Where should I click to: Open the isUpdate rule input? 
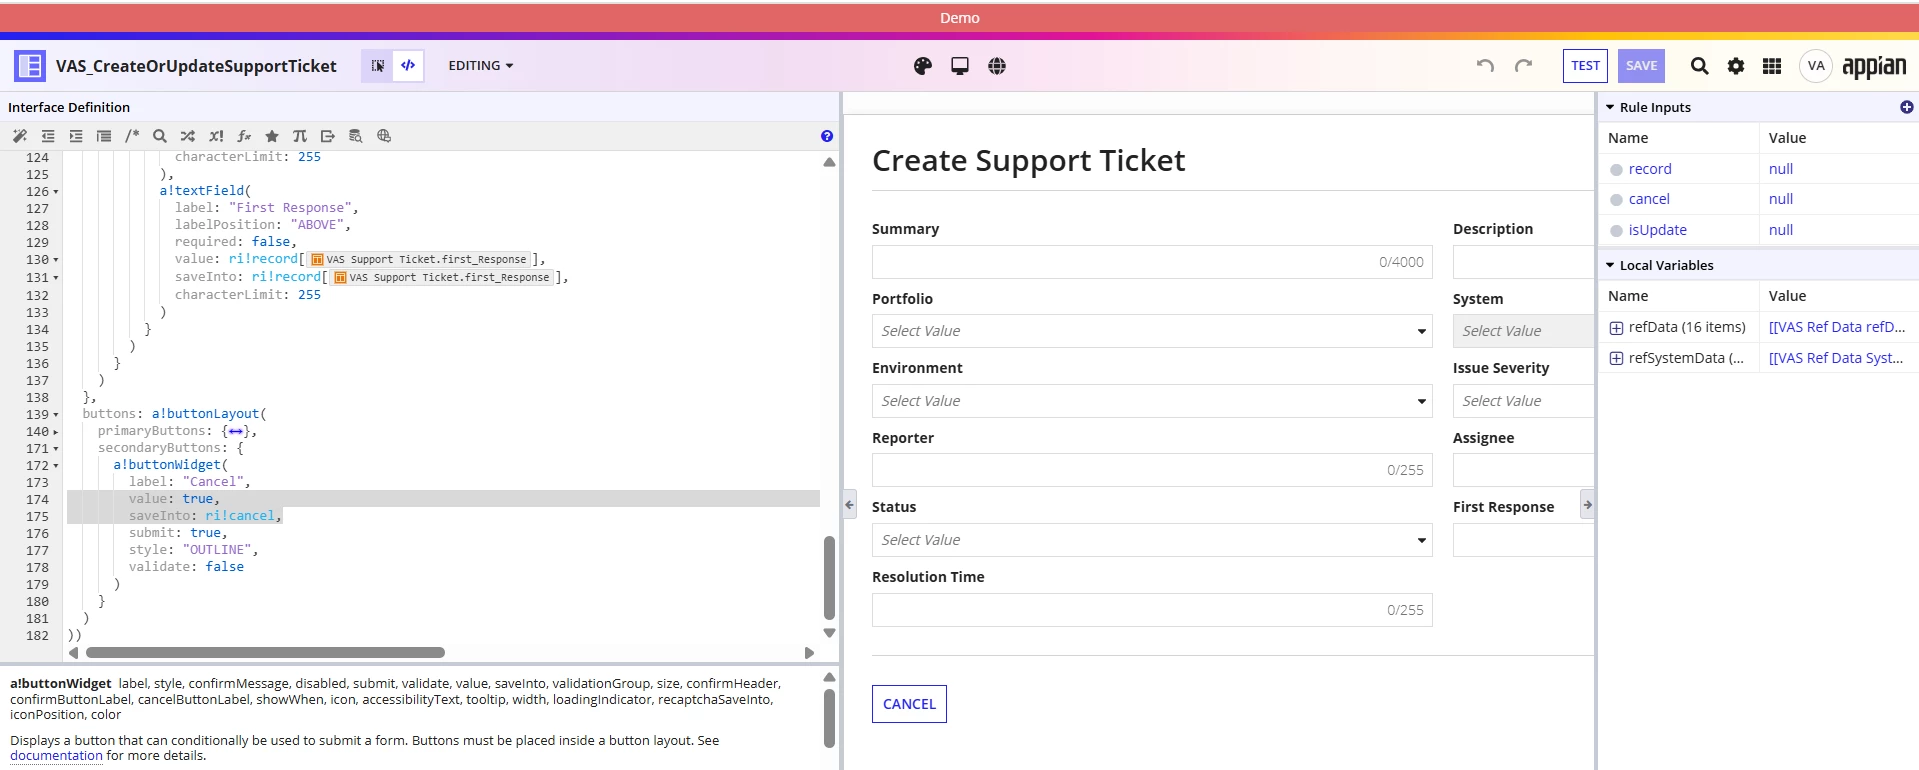click(1657, 230)
